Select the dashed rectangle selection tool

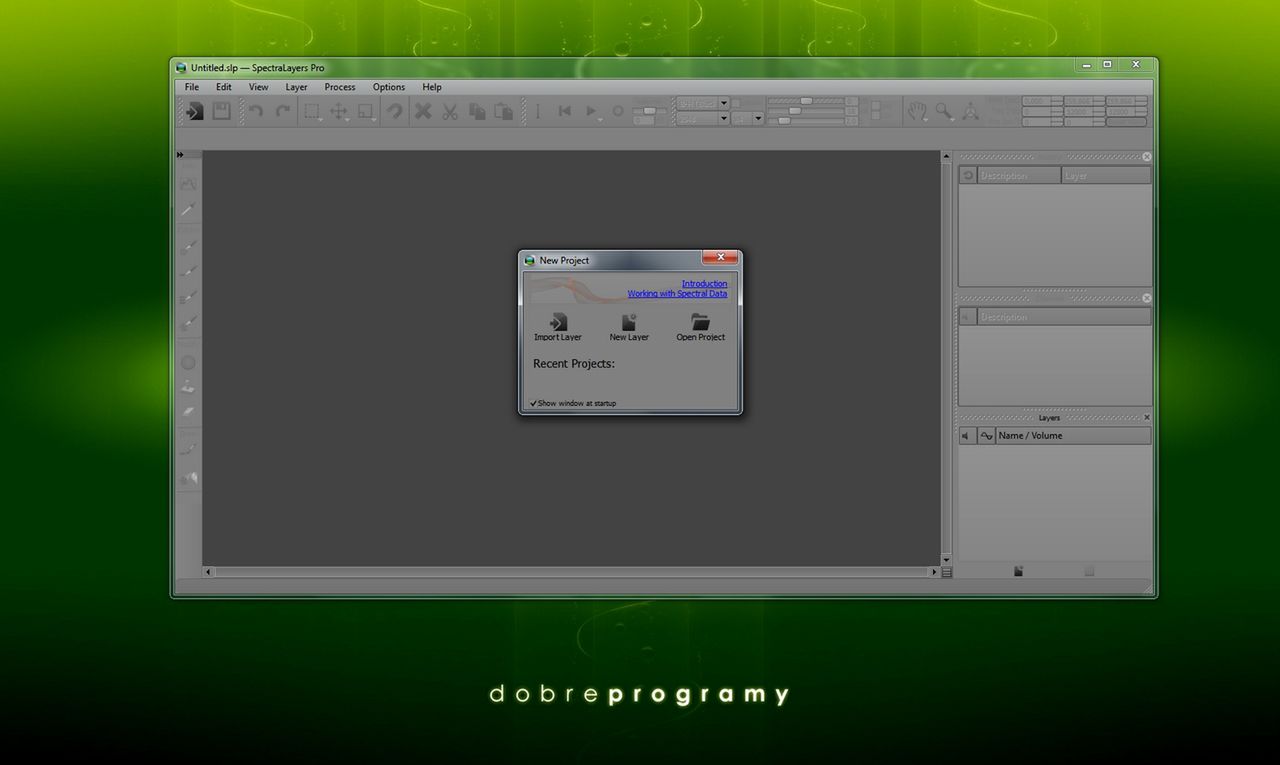point(311,111)
